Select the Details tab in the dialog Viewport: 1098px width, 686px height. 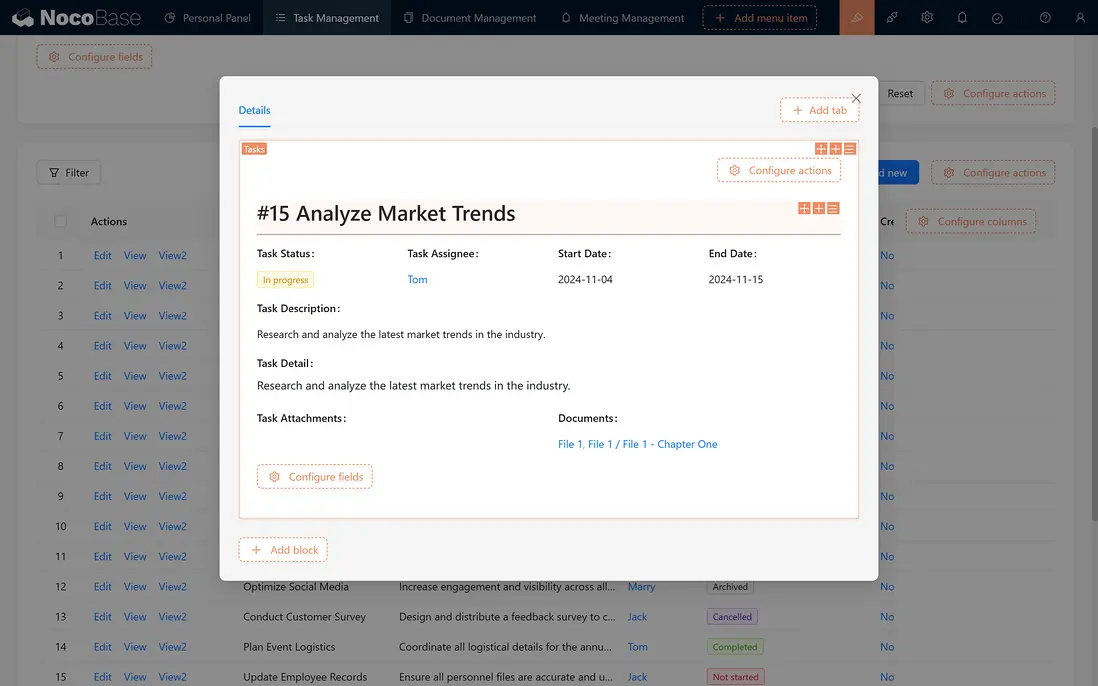coord(254,110)
